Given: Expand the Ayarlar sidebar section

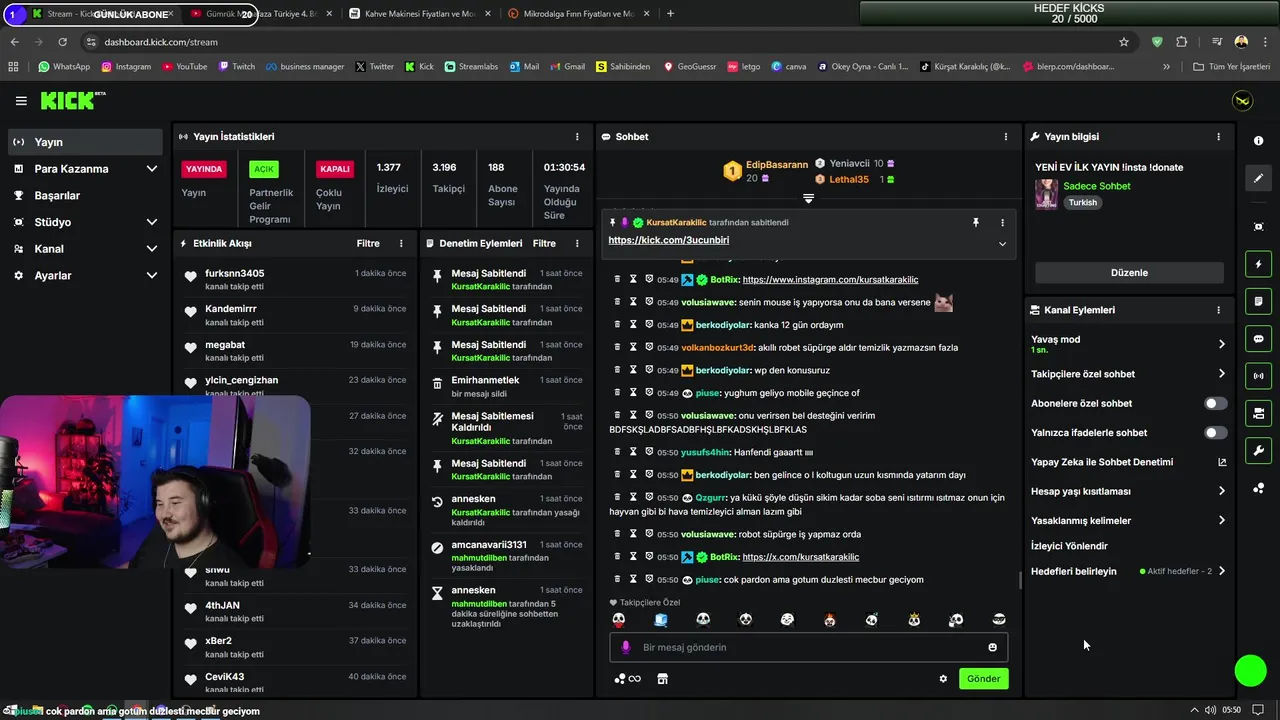Looking at the screenshot, I should (x=152, y=275).
